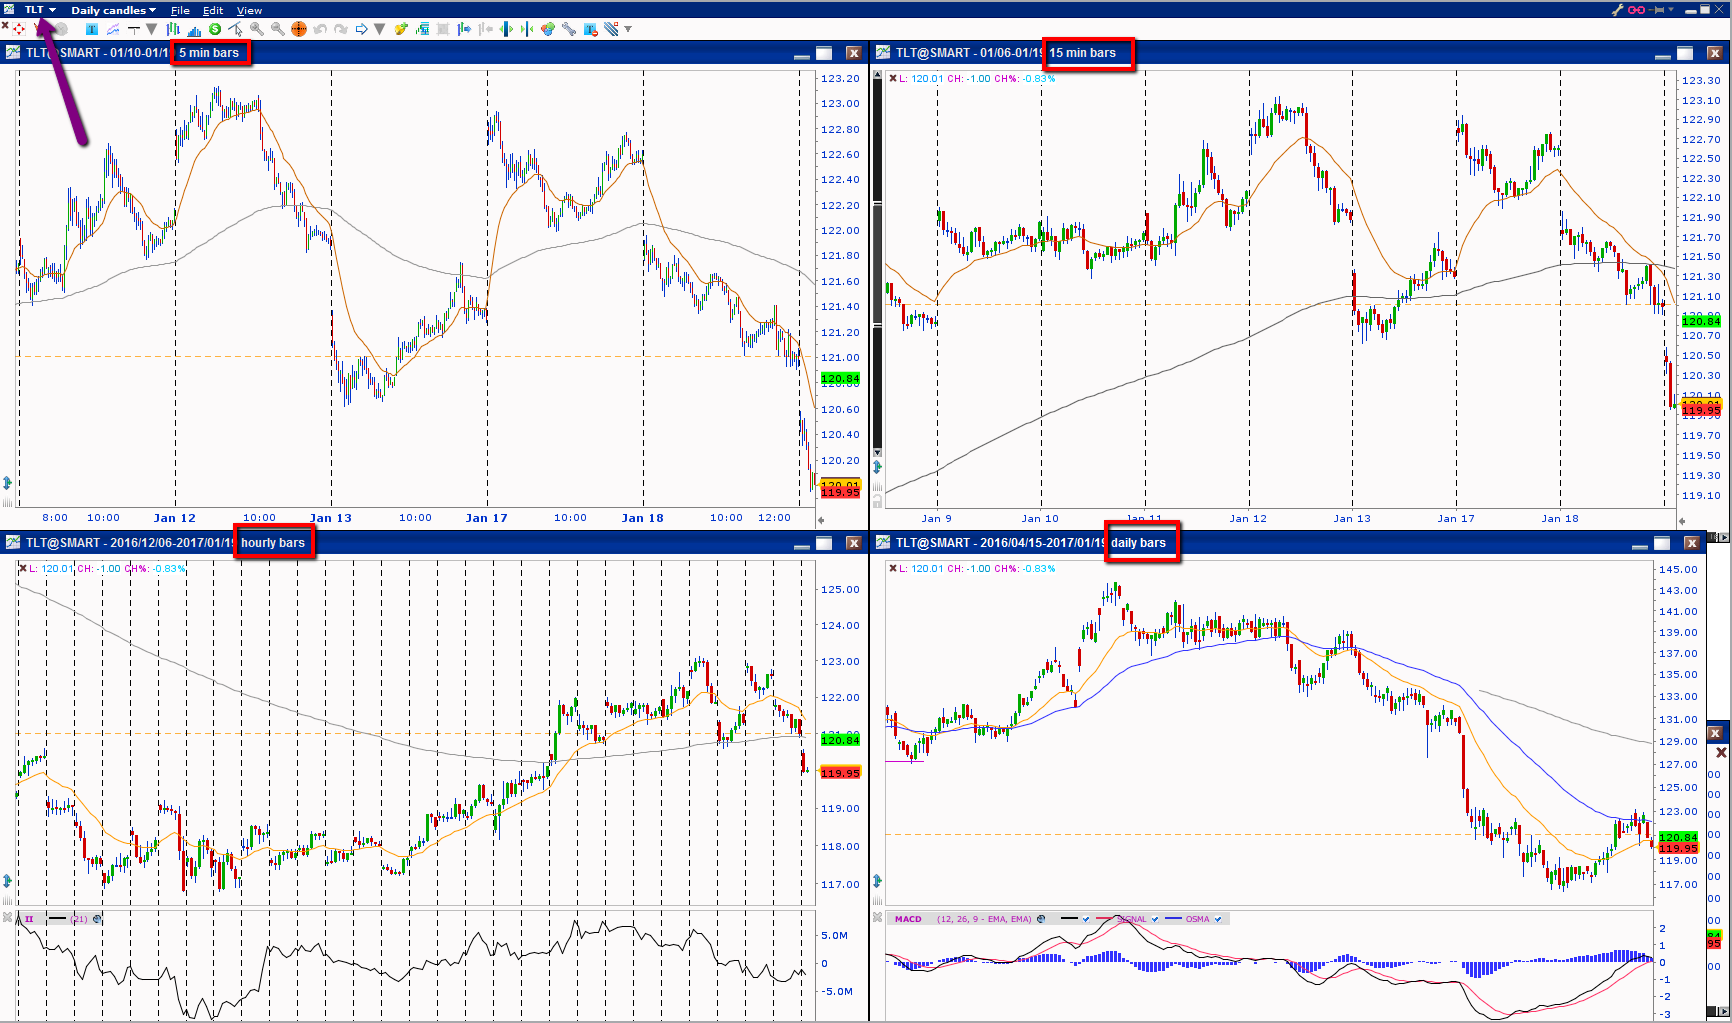Viewport: 1732px width, 1023px height.
Task: Open the wrench settings toolbar icon
Action: pos(569,29)
